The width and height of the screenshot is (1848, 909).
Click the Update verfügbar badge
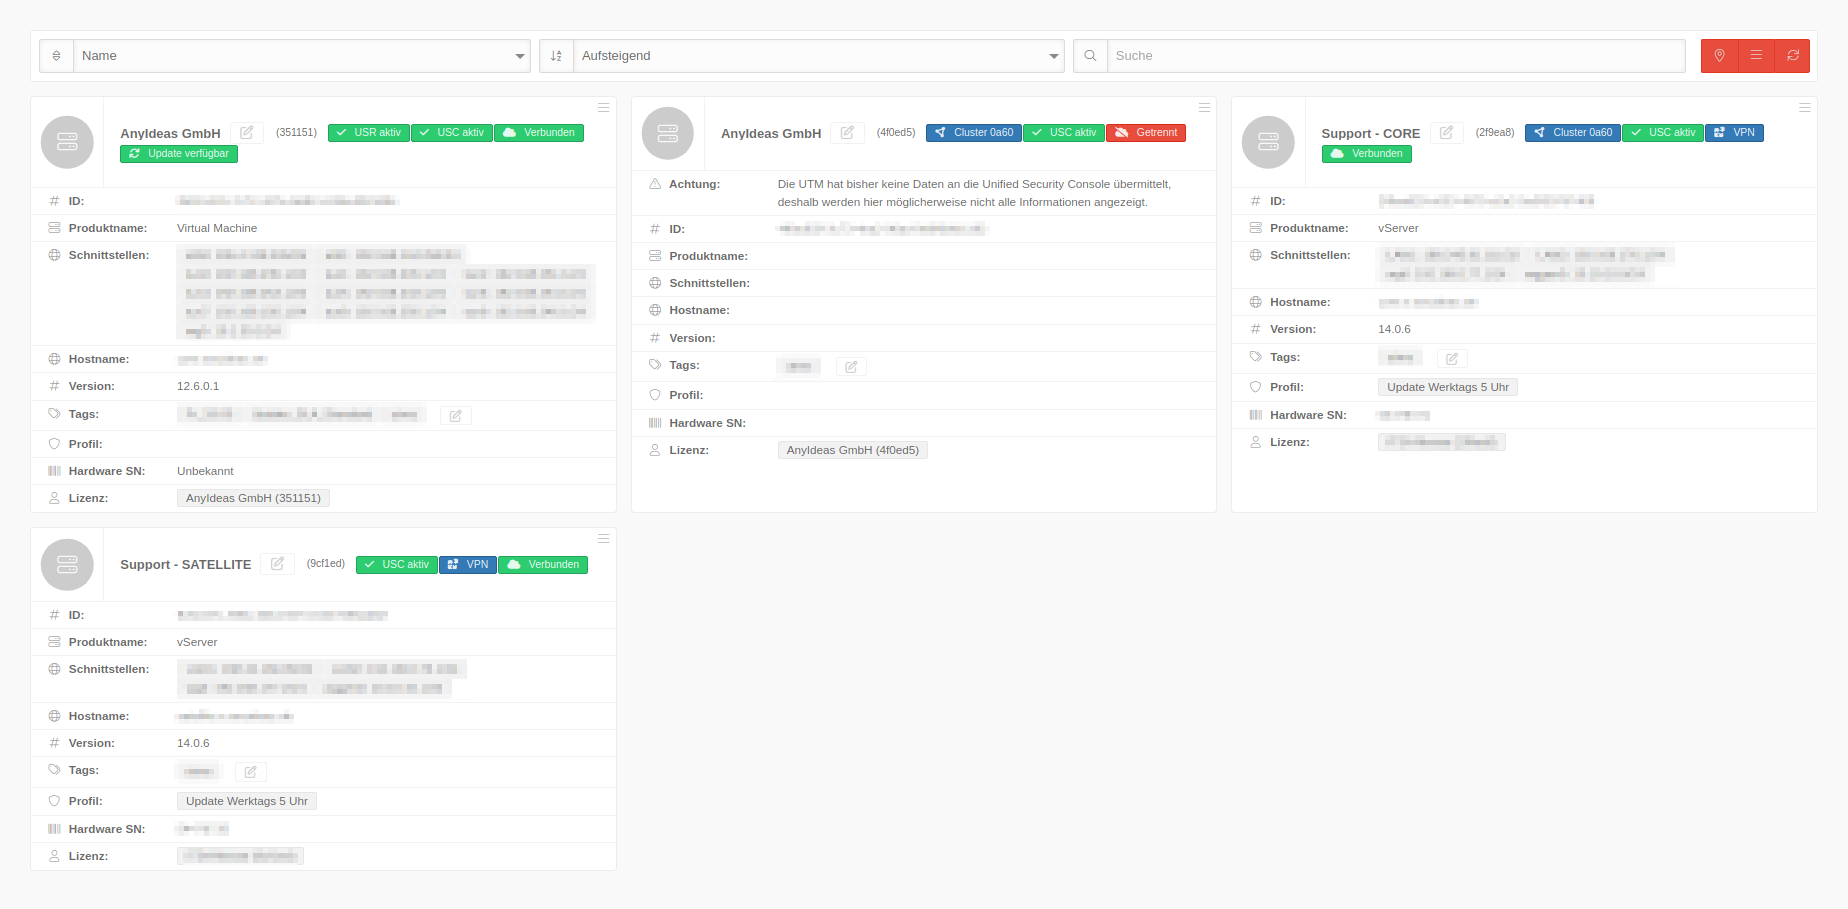(x=179, y=154)
